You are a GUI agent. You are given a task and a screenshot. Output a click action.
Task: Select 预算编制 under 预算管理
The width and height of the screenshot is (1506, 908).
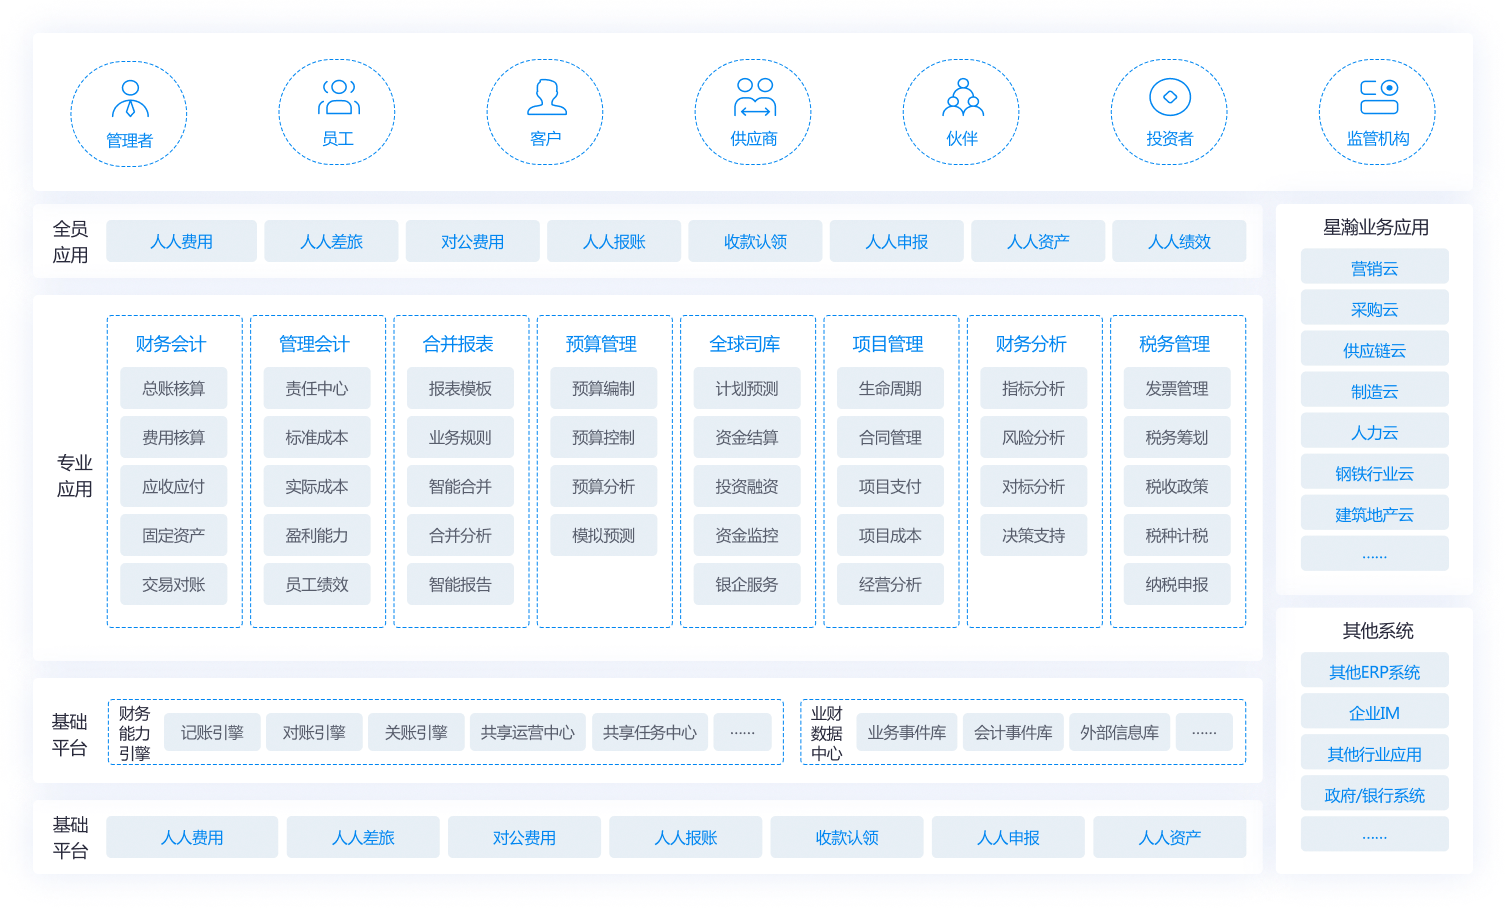click(603, 388)
